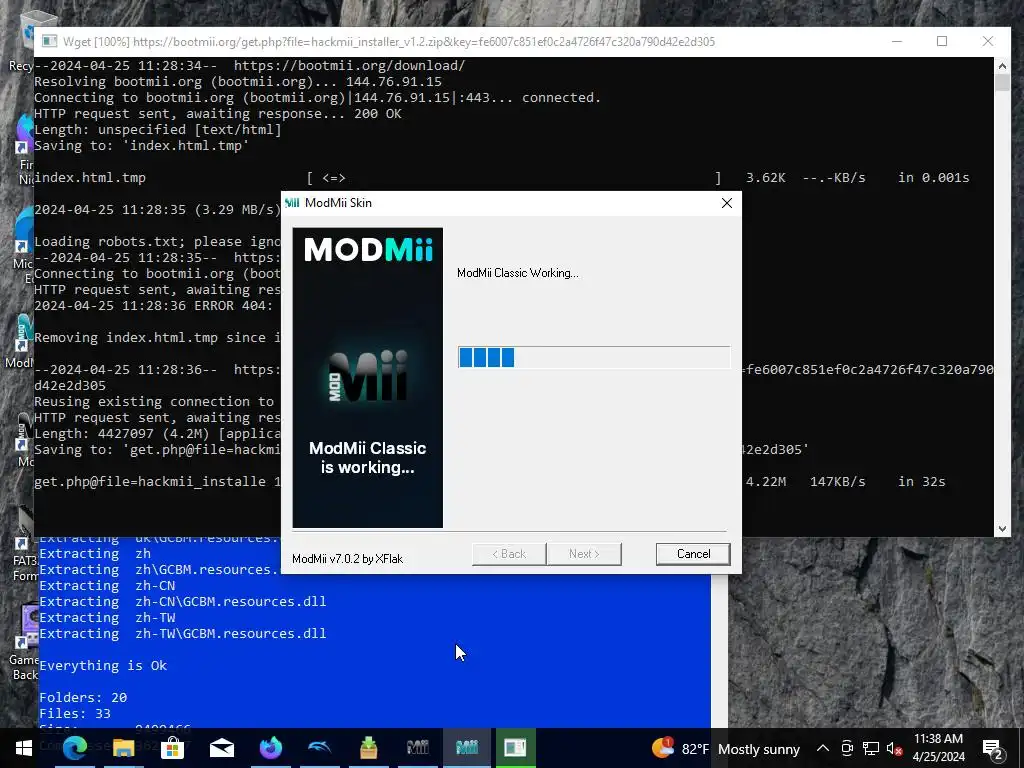
Task: Open the notification center icon
Action: [992, 748]
